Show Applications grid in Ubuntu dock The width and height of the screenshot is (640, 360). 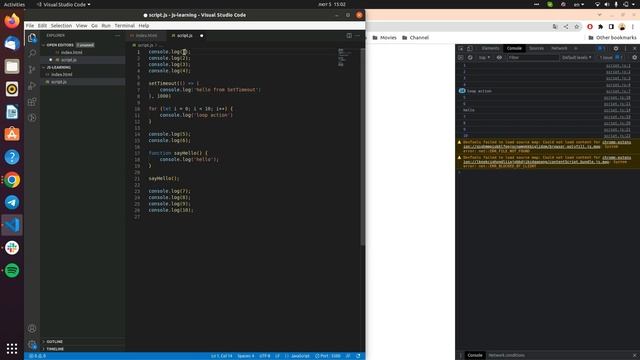click(12, 348)
